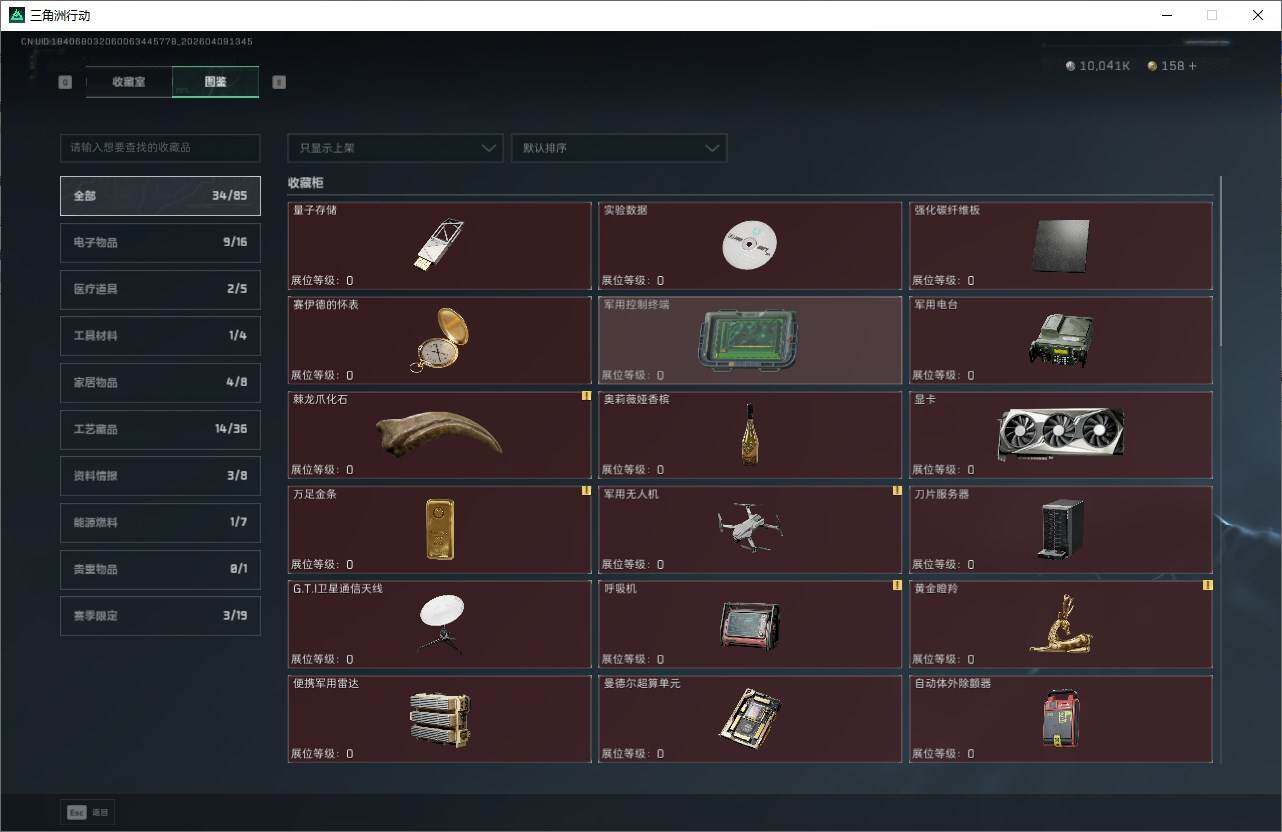Click the 14/36 count in 工艺藏品 row
The width and height of the screenshot is (1282, 832).
[x=231, y=429]
